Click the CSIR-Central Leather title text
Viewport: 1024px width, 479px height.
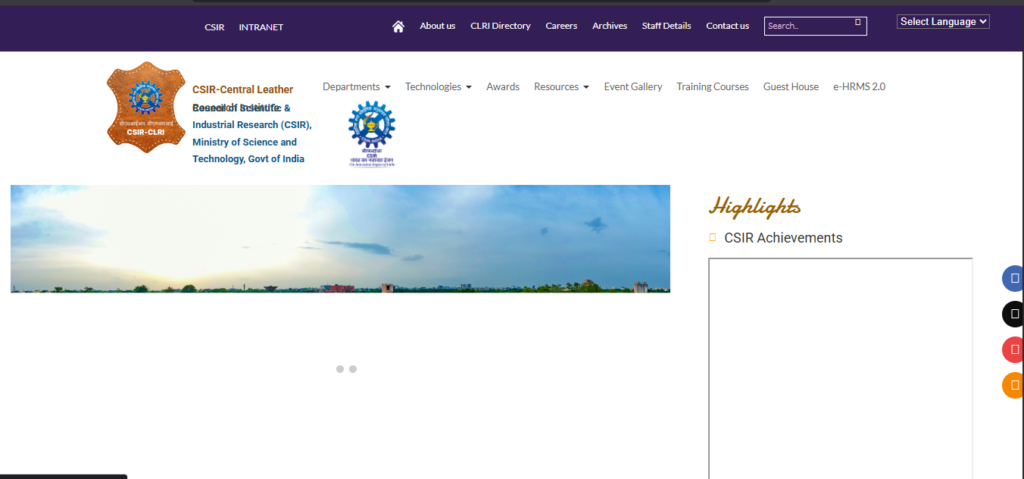[x=243, y=90]
